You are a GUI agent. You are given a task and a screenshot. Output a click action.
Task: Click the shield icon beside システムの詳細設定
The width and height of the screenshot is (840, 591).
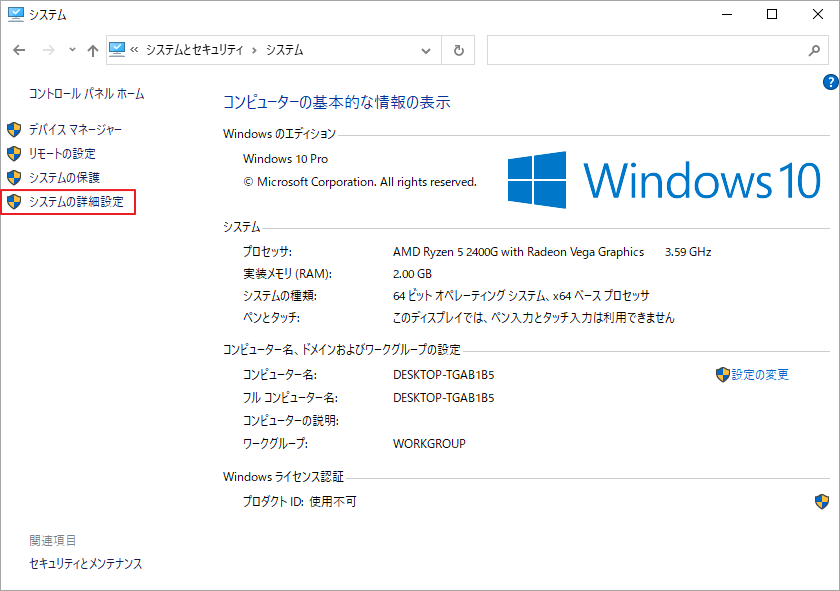click(14, 201)
